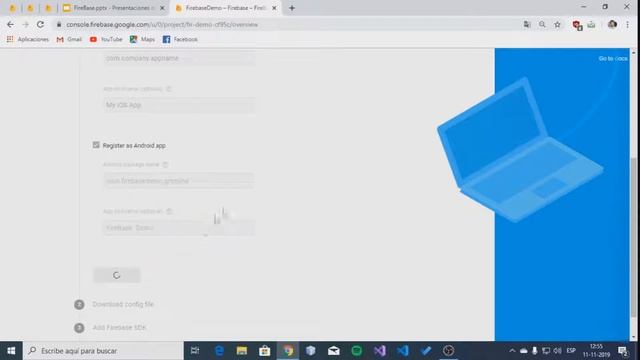This screenshot has height=360, width=640.
Task: Open the Windows notification center
Action: (x=623, y=351)
